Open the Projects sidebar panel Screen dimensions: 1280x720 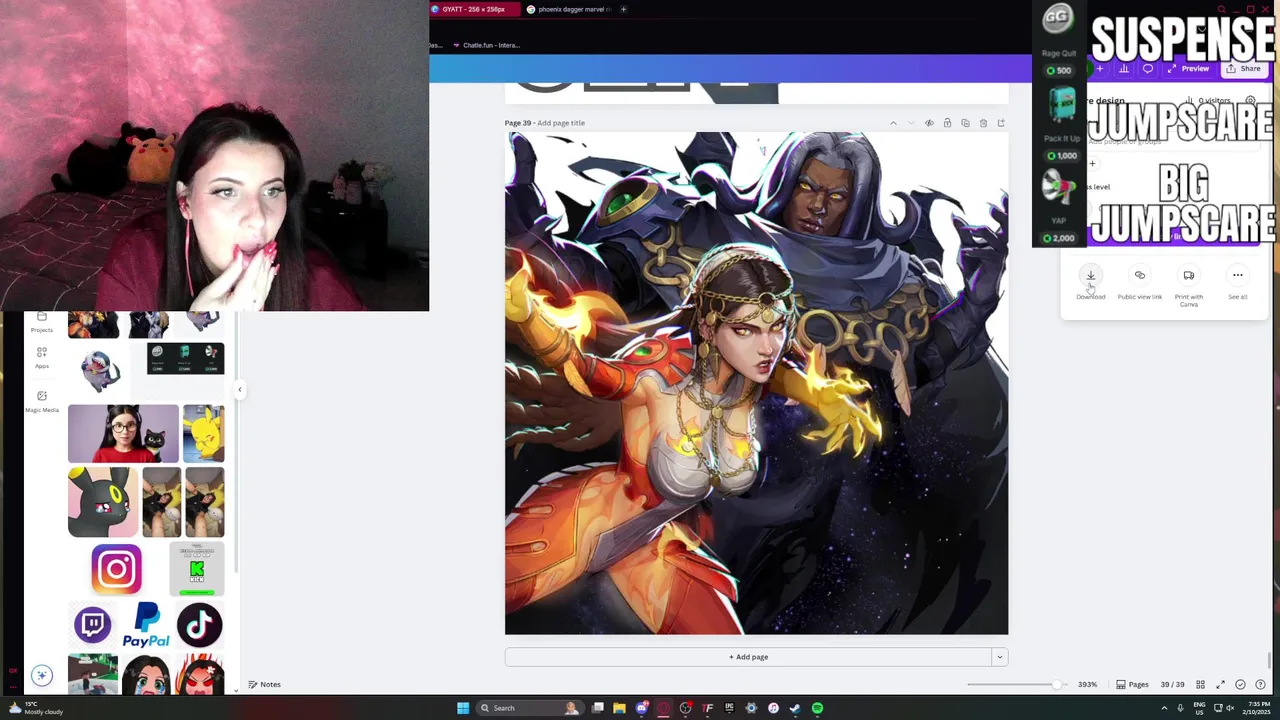42,322
